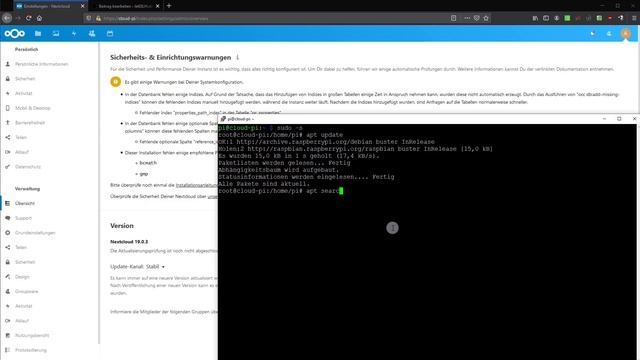Close the Einstellungen - Nextcloud tab
The width and height of the screenshot is (640, 360).
click(82, 6)
